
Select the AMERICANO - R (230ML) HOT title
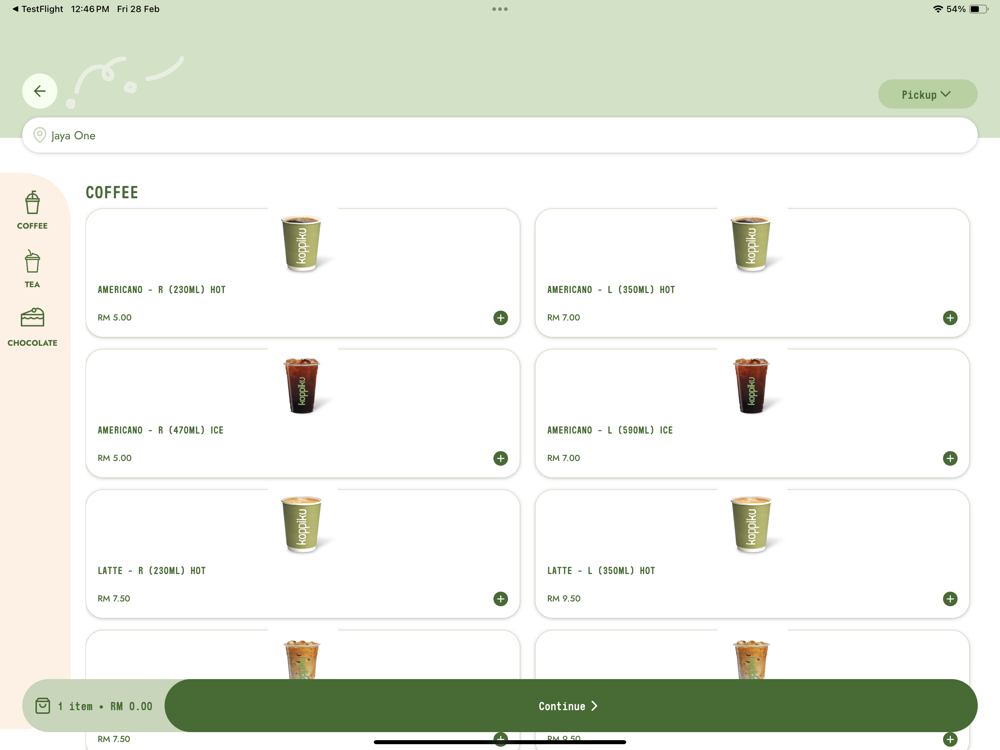pyautogui.click(x=161, y=290)
